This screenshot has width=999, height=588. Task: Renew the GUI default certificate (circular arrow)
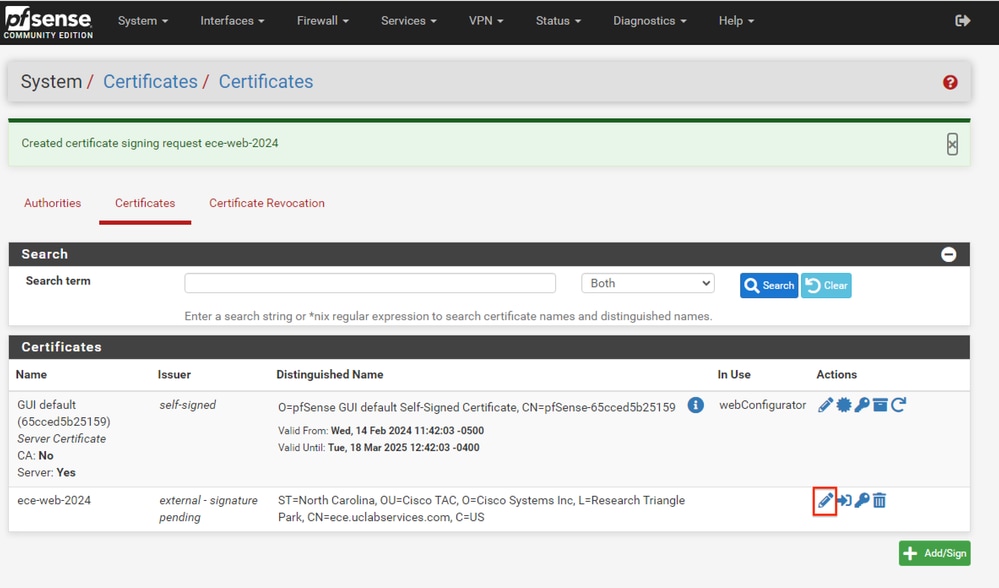pos(898,405)
